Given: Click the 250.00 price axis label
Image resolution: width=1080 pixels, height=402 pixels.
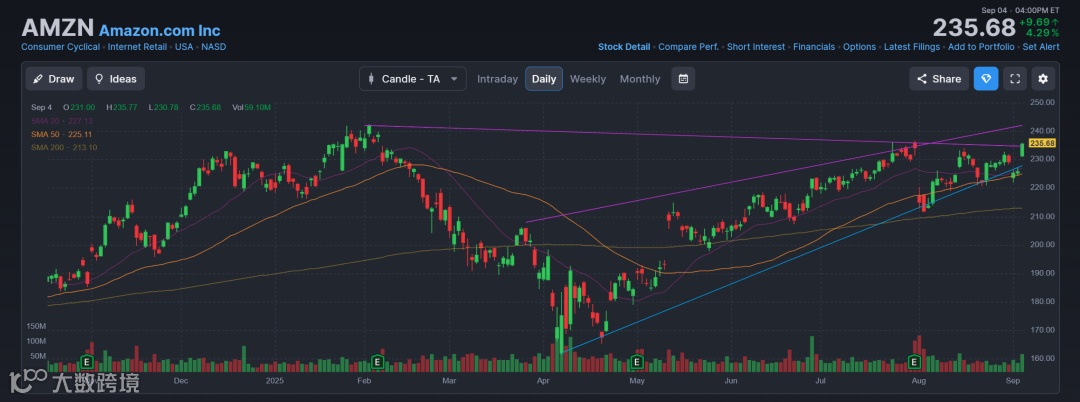Looking at the screenshot, I should (1043, 103).
